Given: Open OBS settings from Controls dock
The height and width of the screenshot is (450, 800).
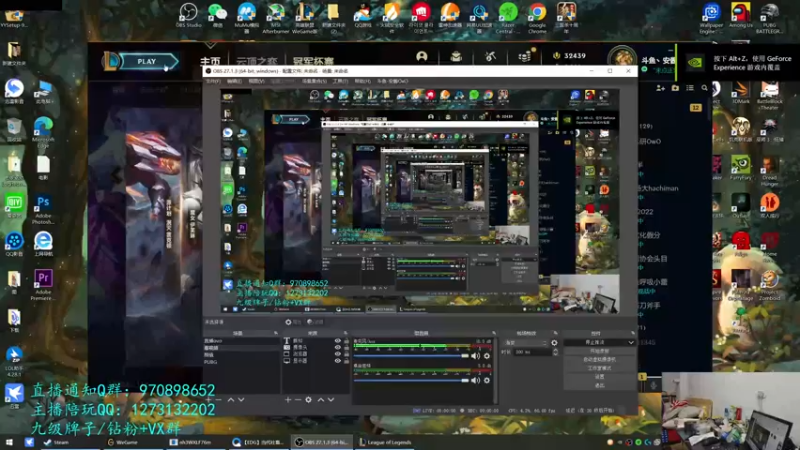Looking at the screenshot, I should 599,377.
